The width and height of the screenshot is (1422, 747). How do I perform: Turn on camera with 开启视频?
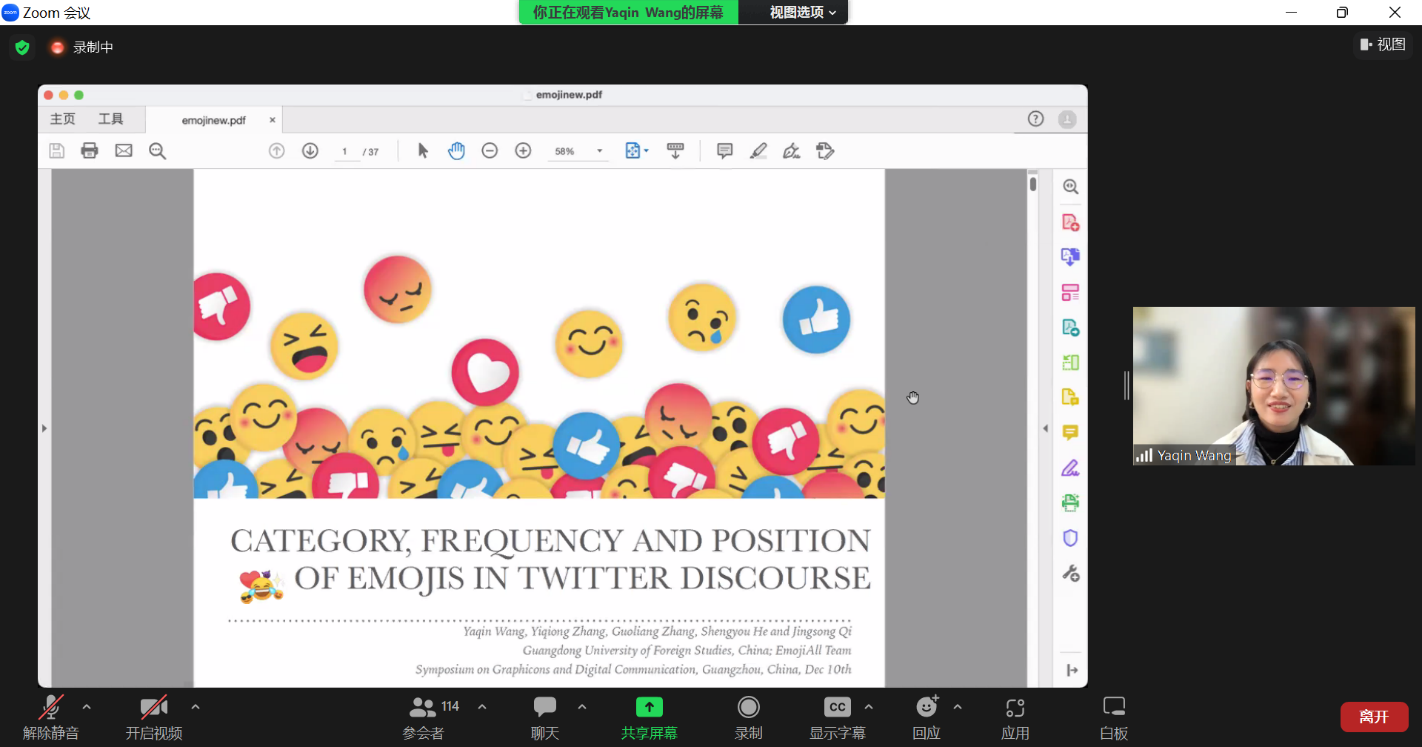point(153,717)
